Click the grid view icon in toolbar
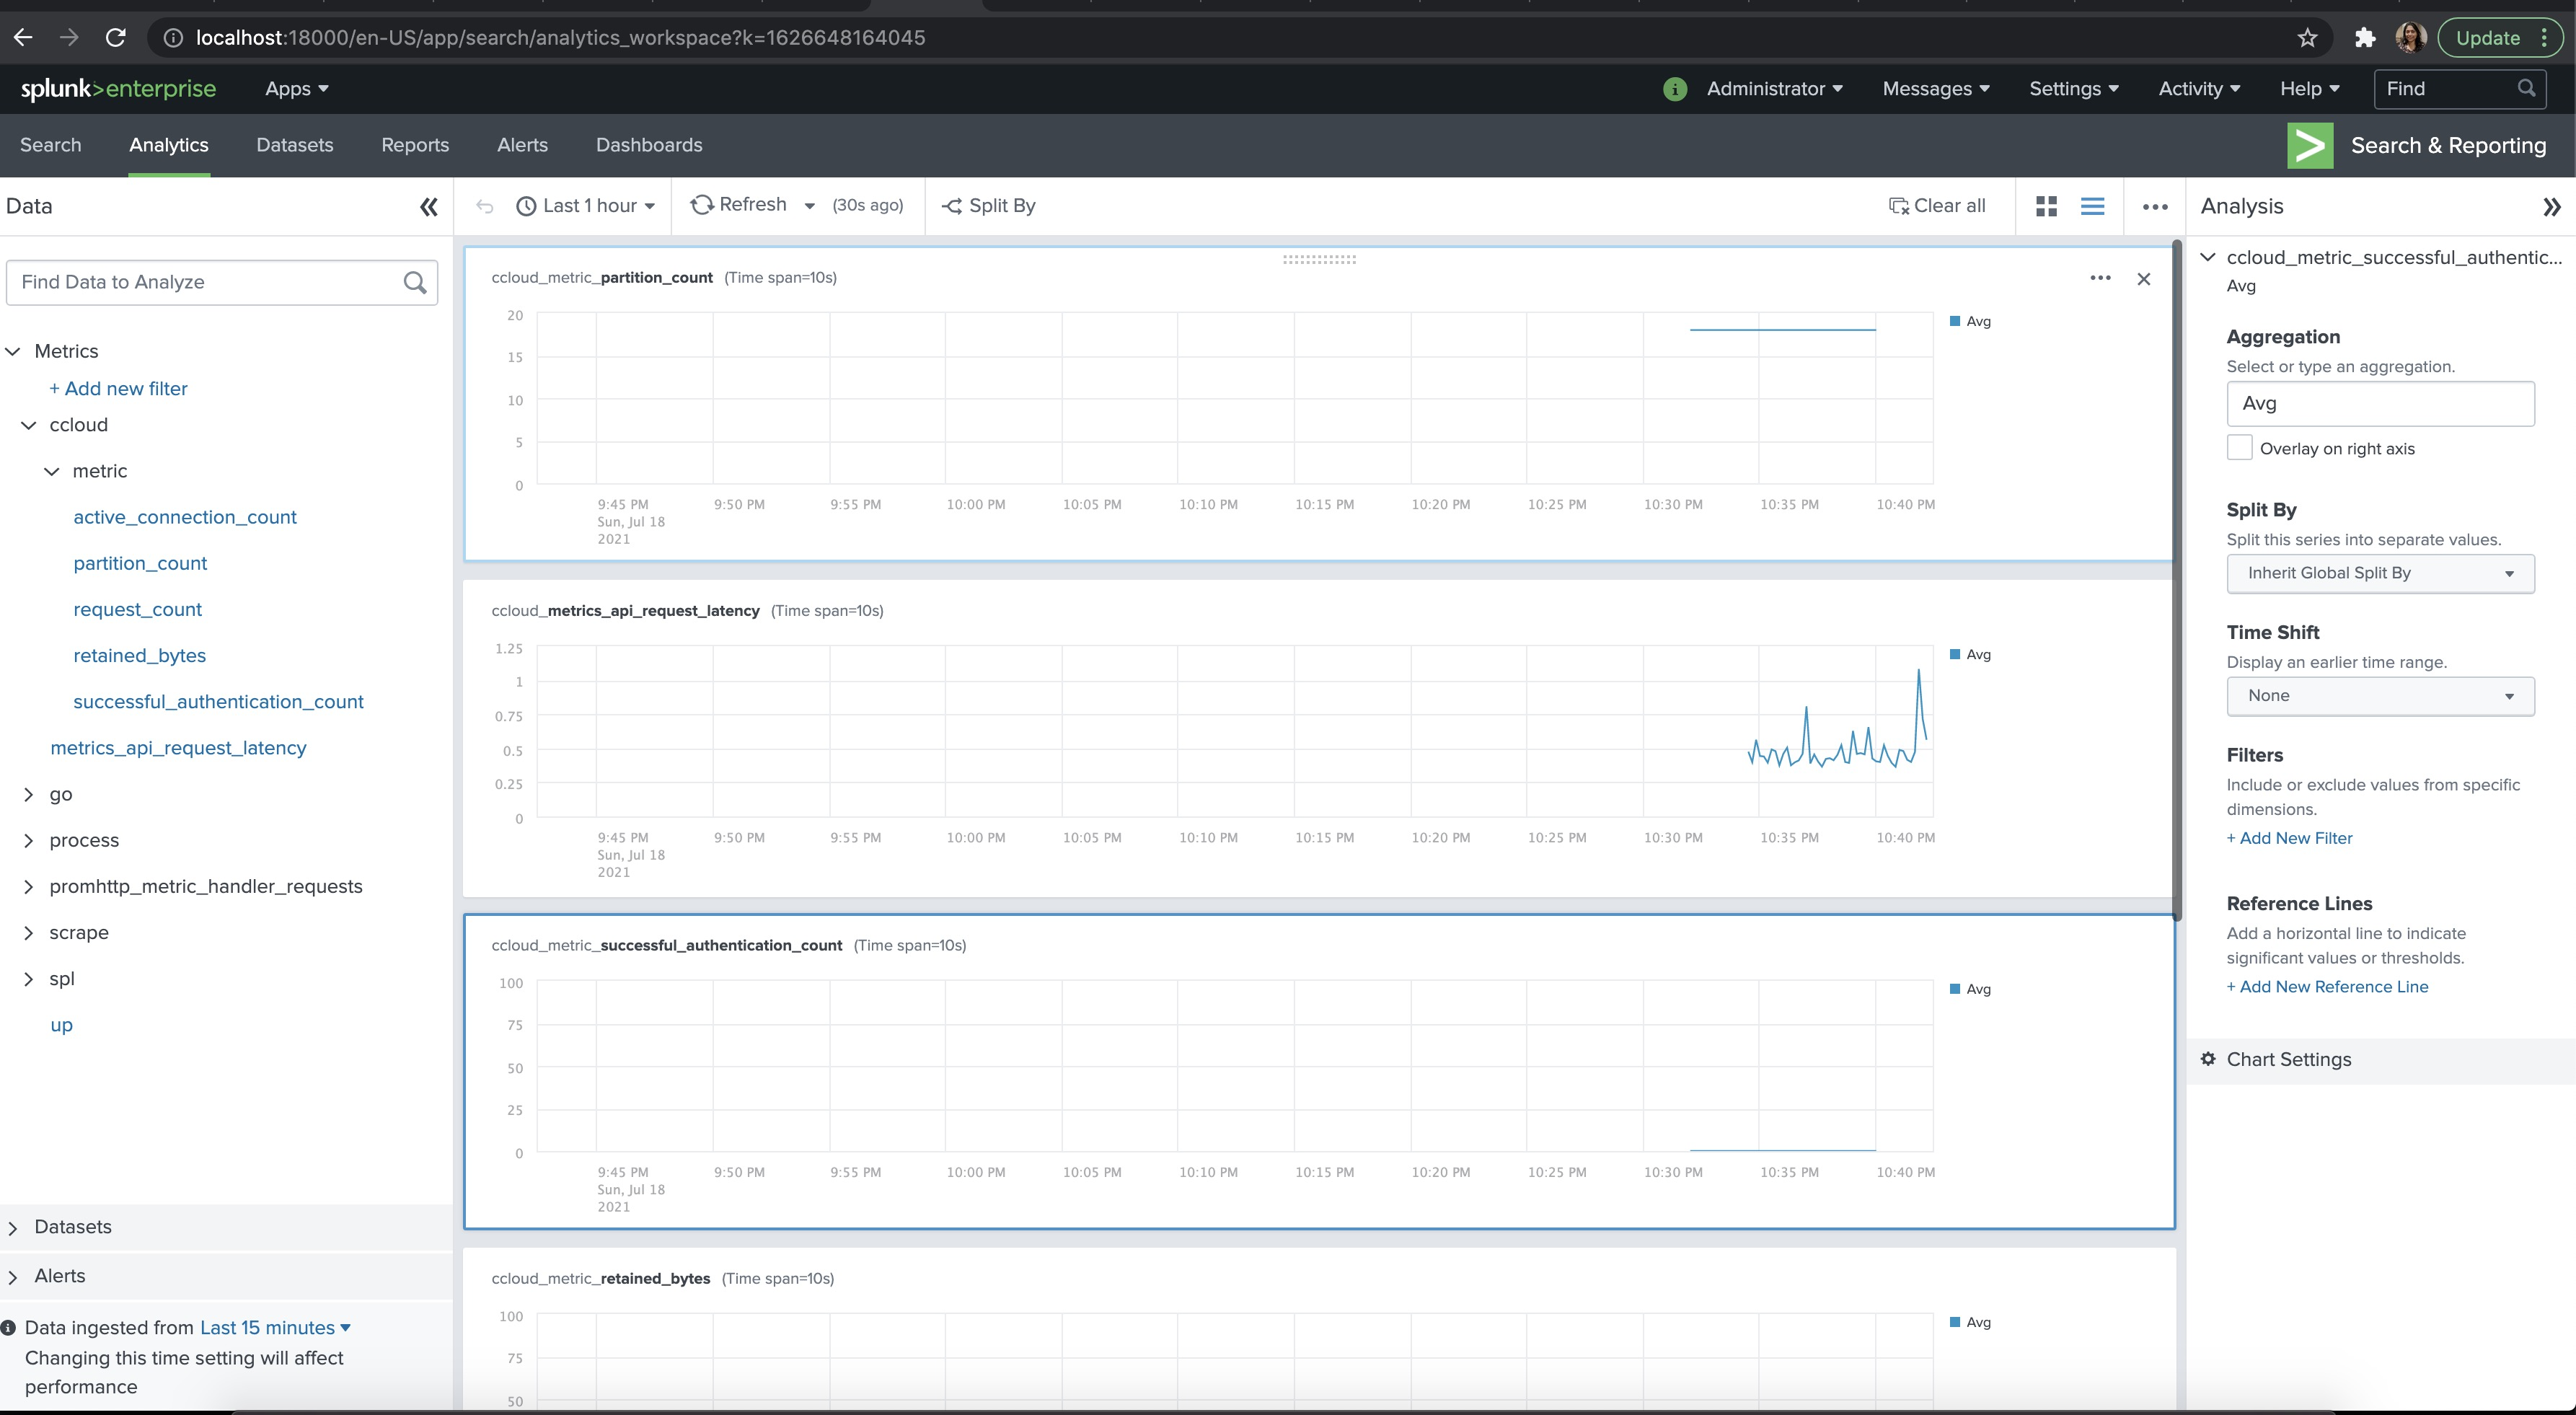This screenshot has height=1415, width=2576. coord(2047,206)
